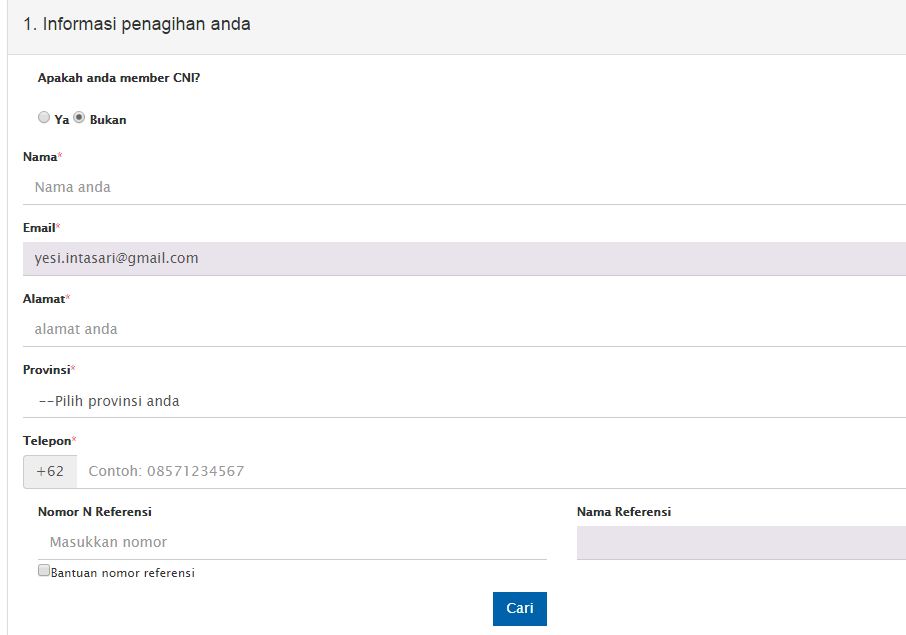Click the Nama field label
906x635 pixels.
point(40,157)
